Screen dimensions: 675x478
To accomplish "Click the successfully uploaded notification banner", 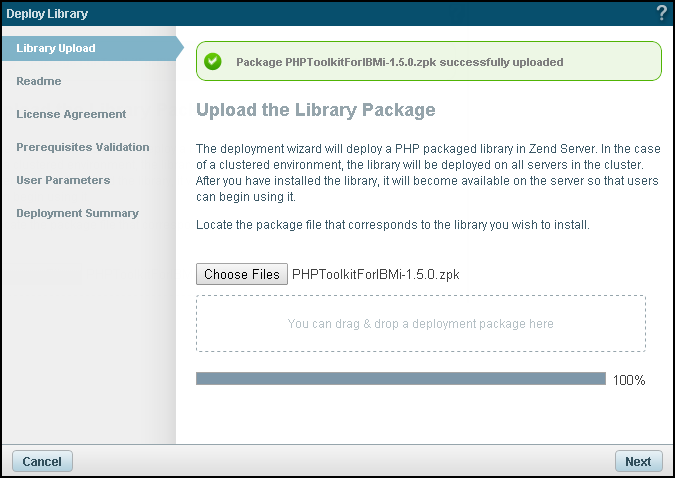I will 429,61.
